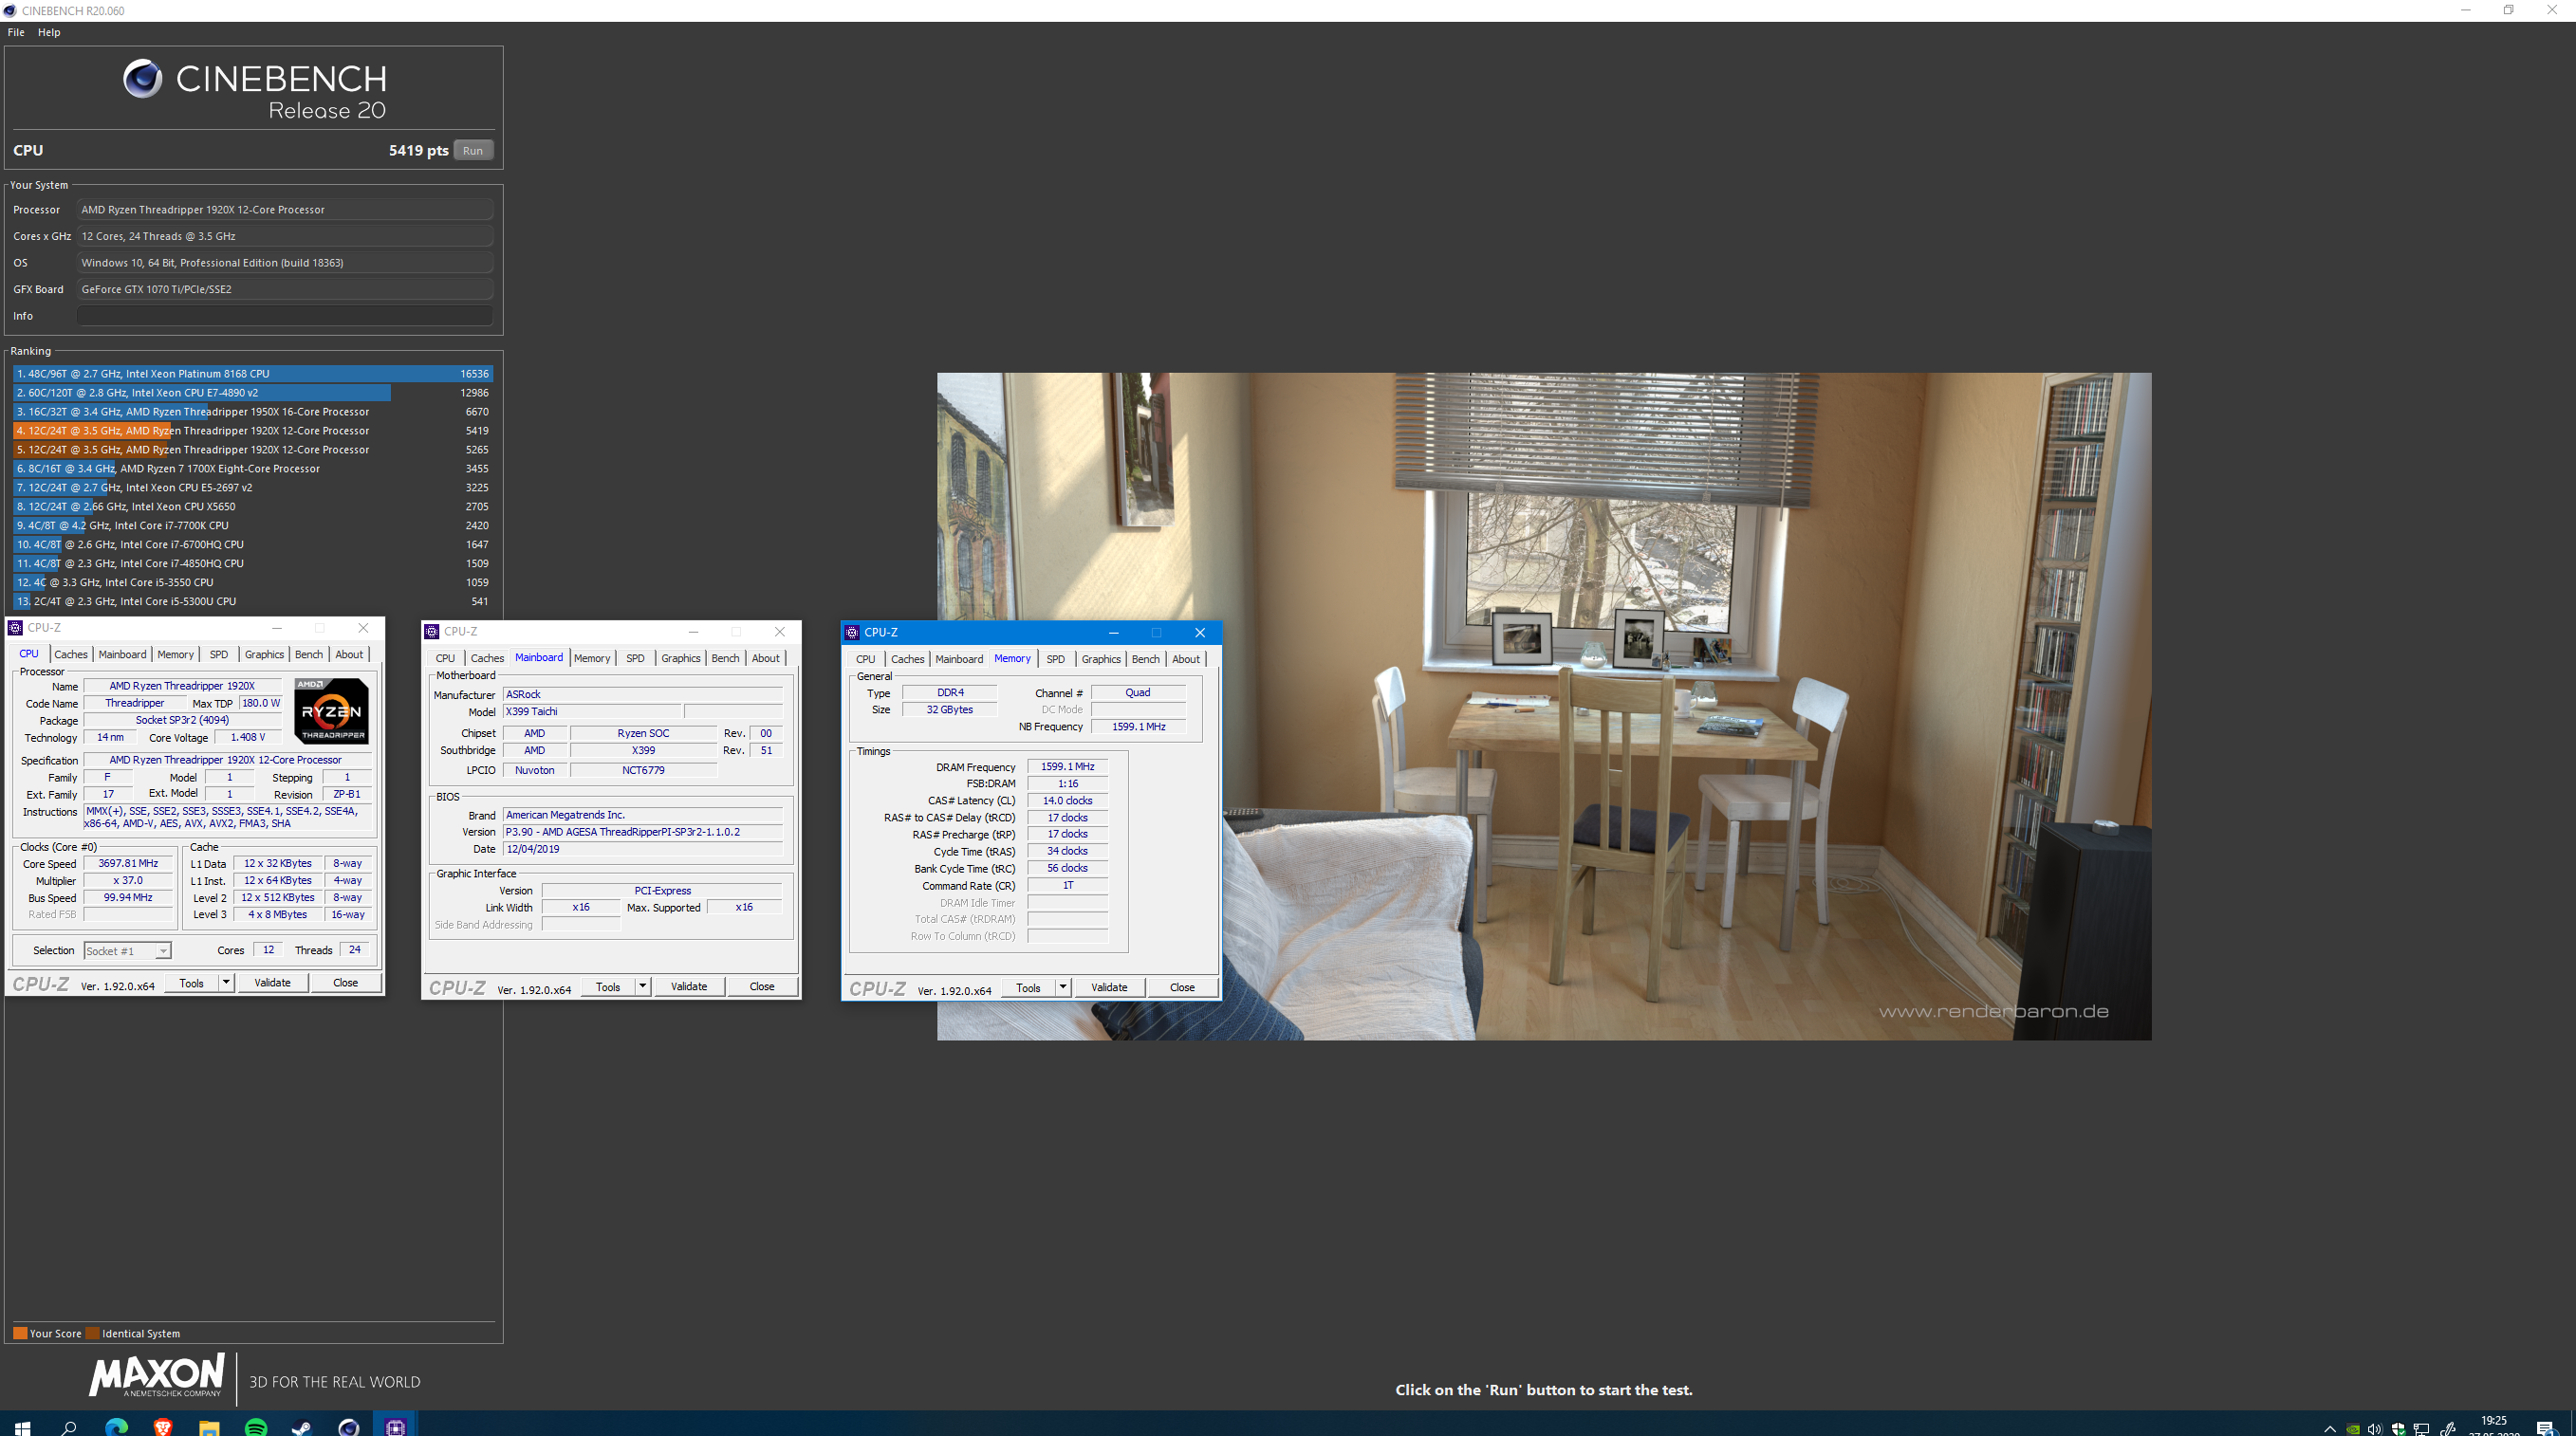Select ranking entry Intel Core i7-7700K
The width and height of the screenshot is (2576, 1436).
[253, 525]
